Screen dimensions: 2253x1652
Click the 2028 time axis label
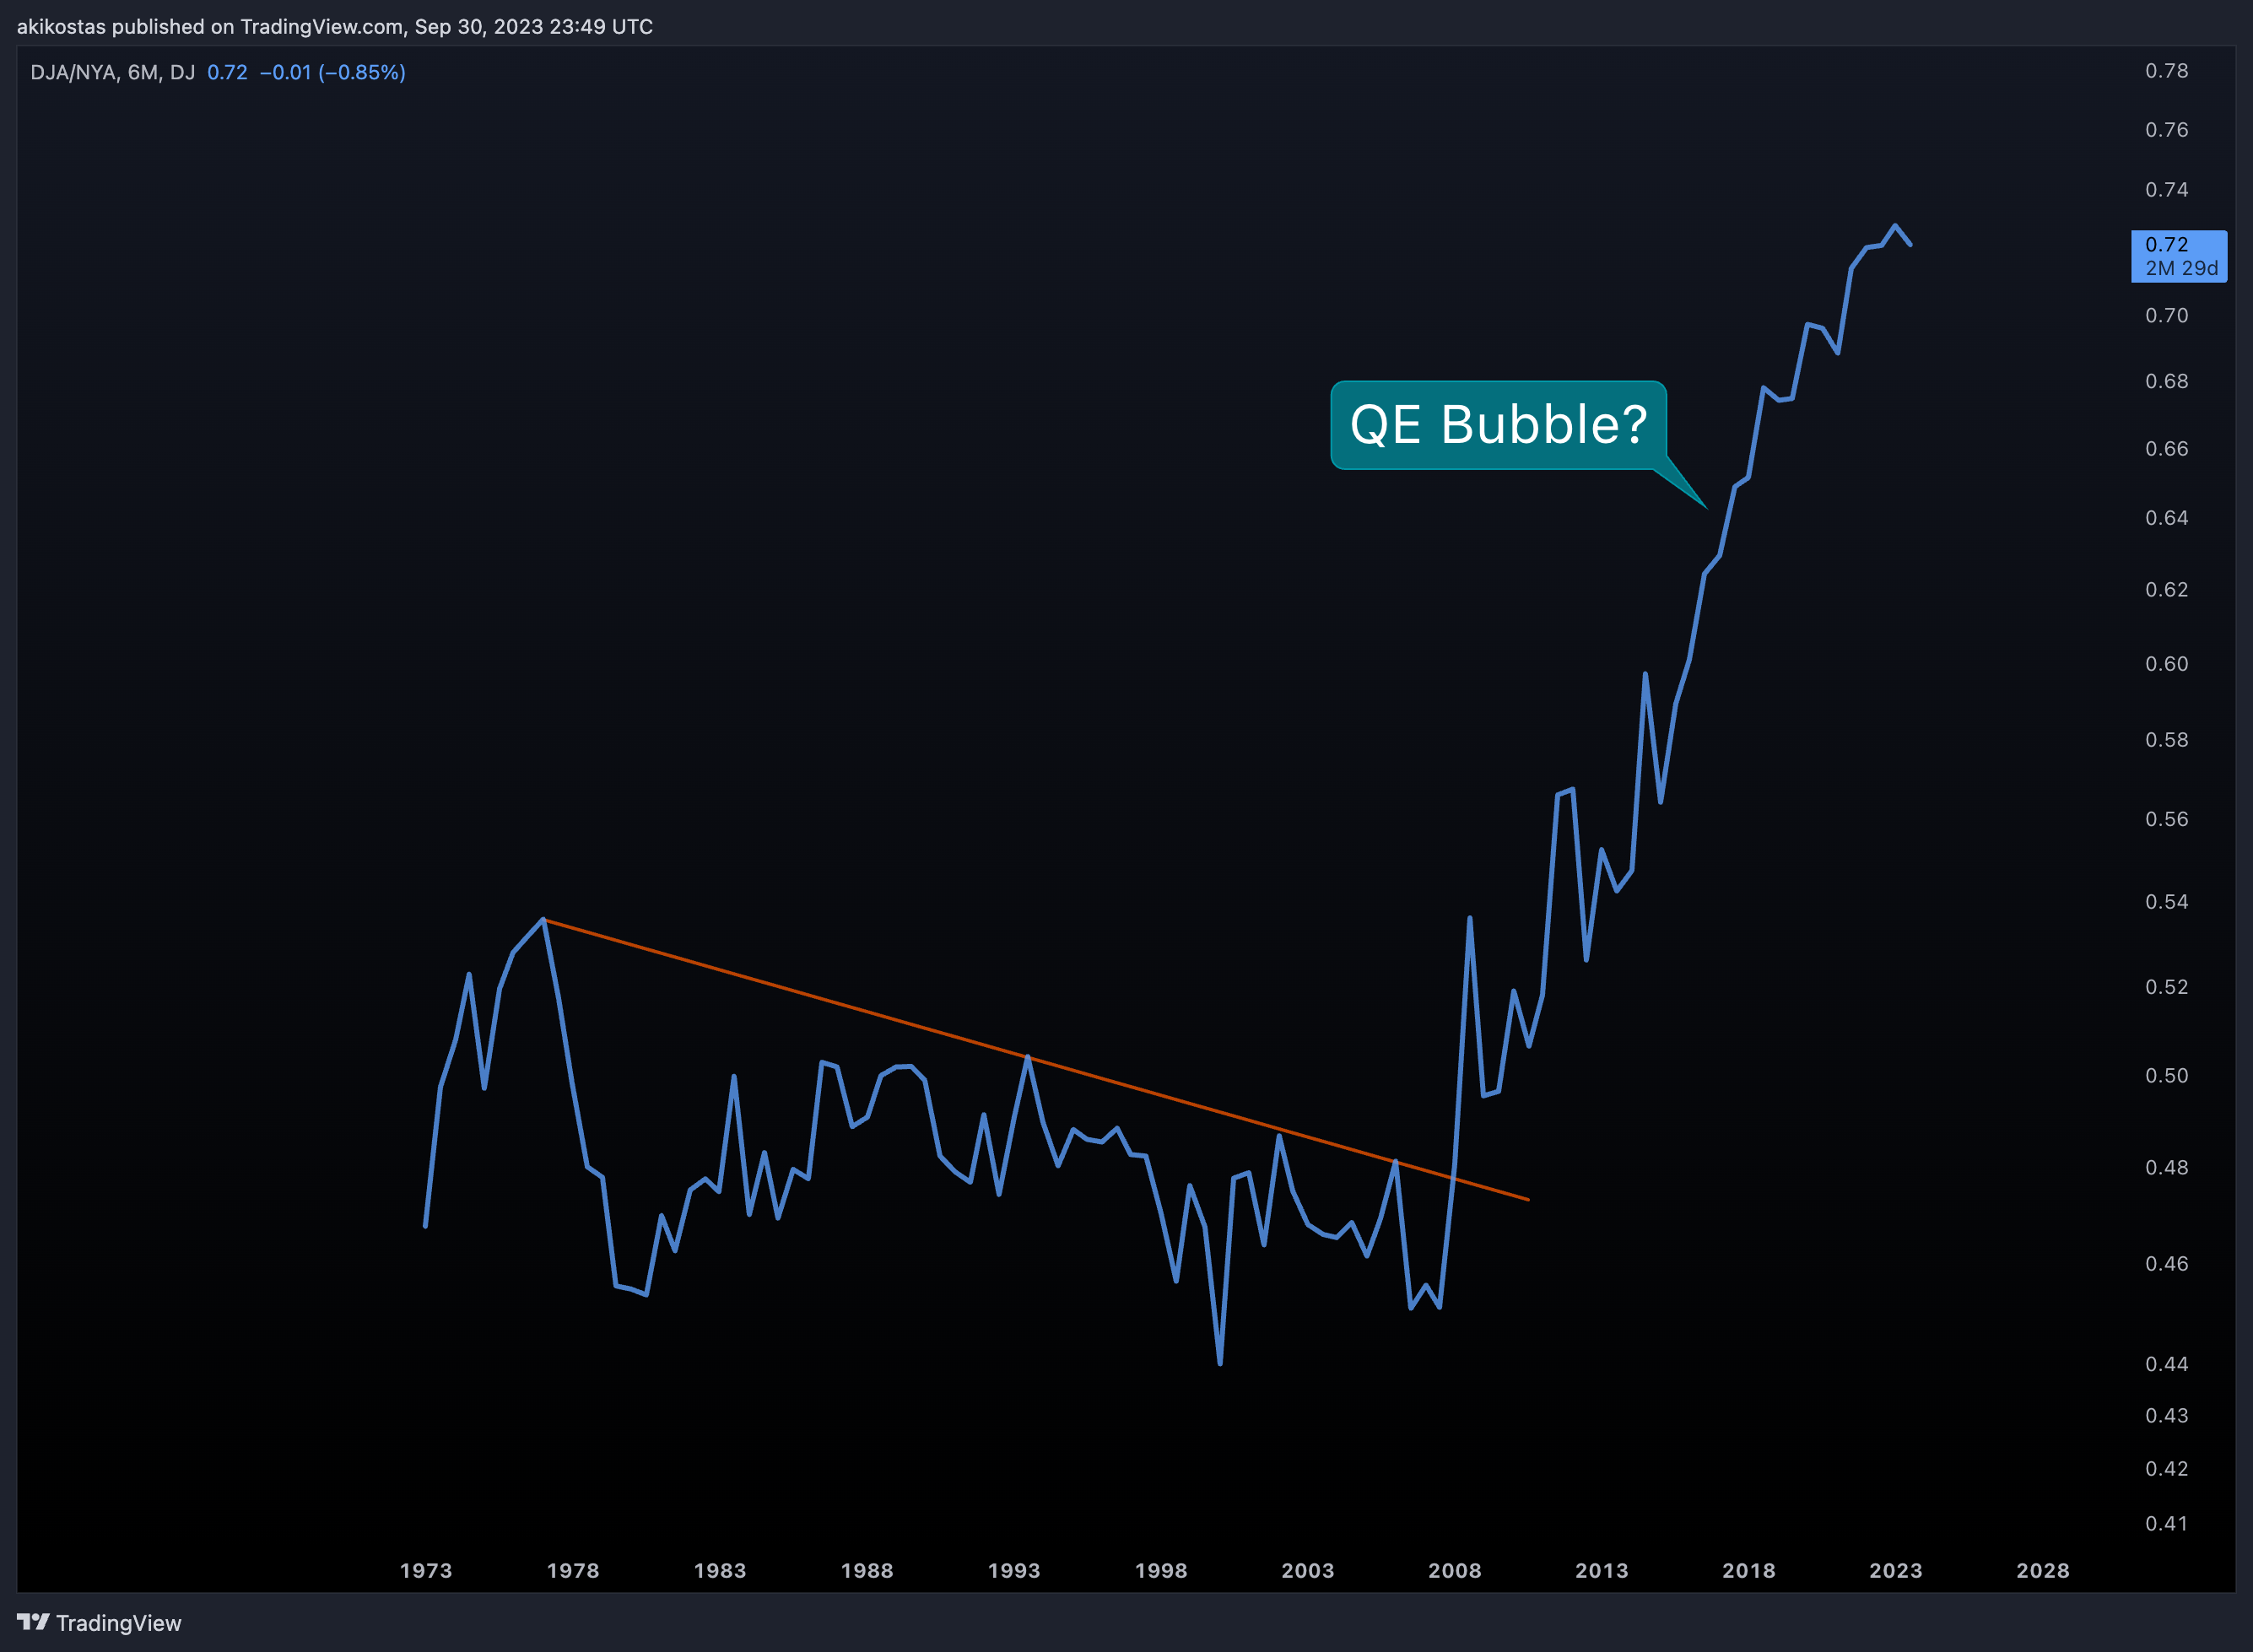click(2043, 1571)
